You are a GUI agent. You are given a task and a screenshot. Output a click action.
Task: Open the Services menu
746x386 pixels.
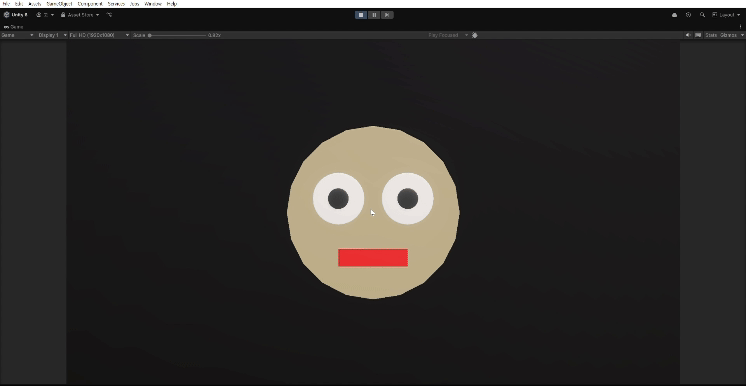pyautogui.click(x=116, y=4)
